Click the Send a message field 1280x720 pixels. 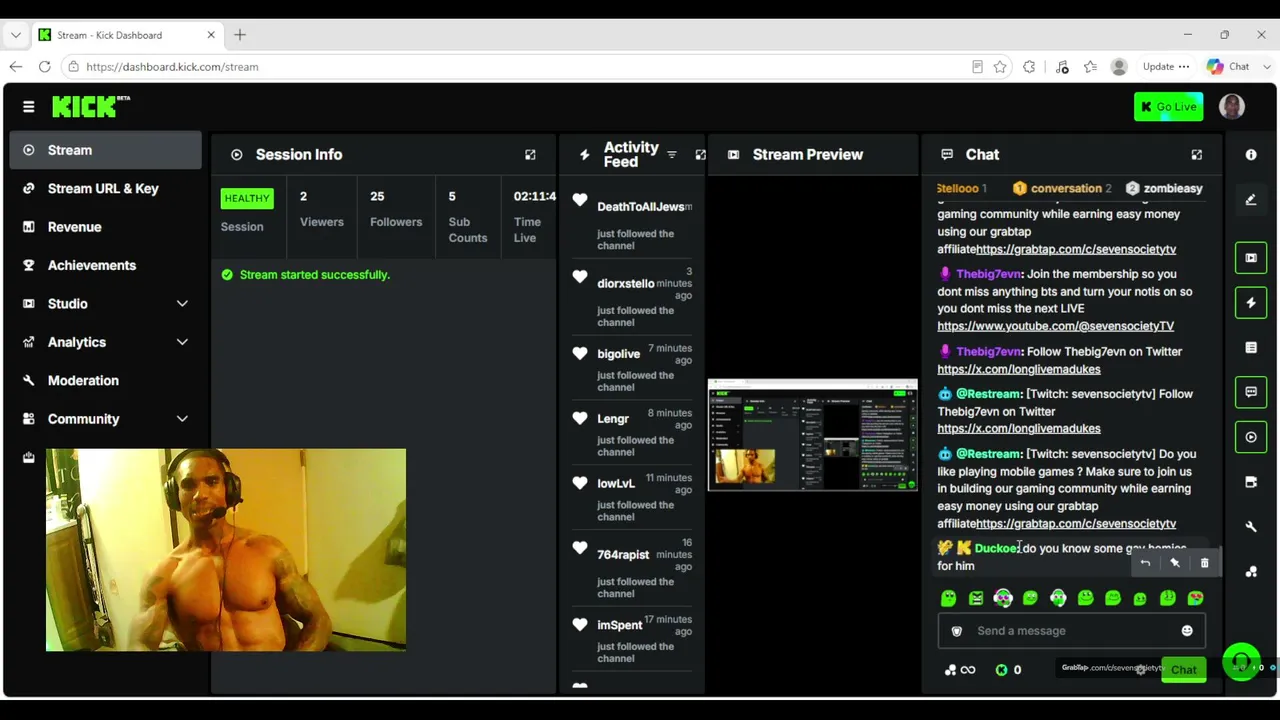coord(1071,631)
